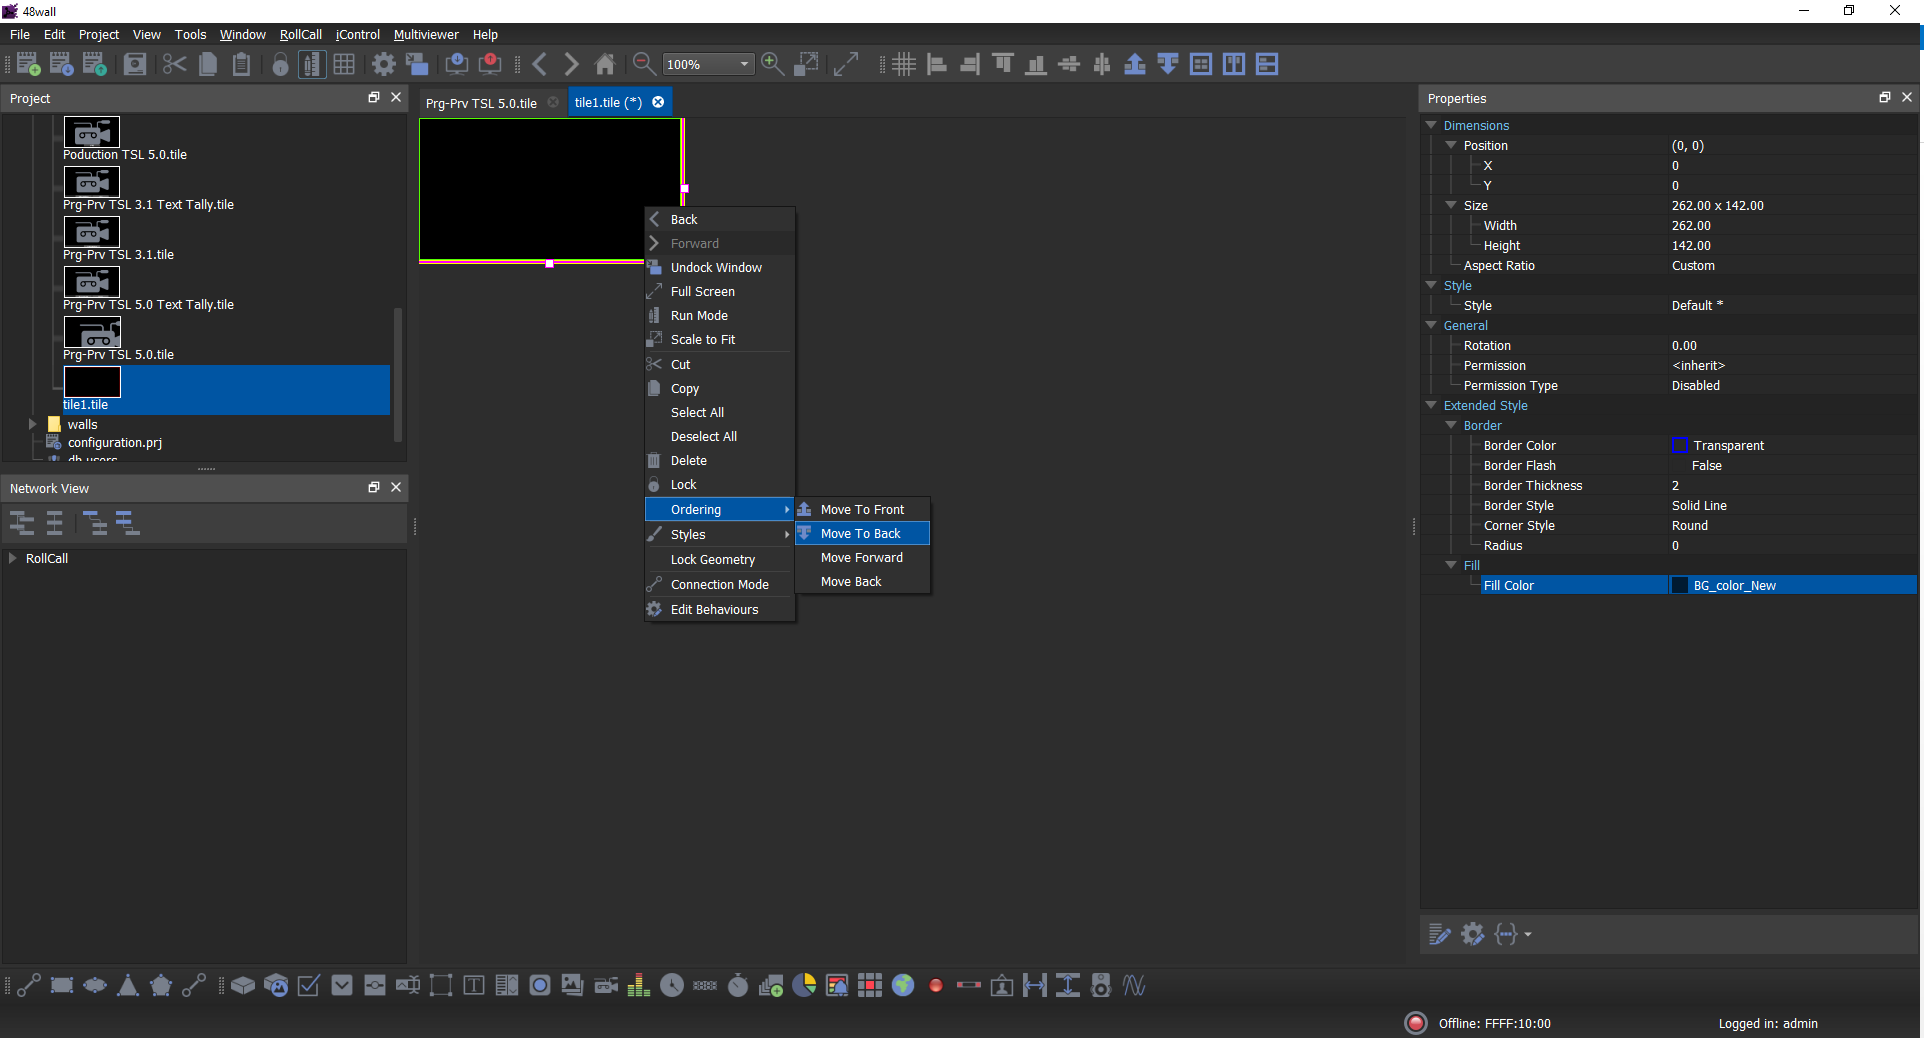Select configuration.prj in the Project tree
This screenshot has width=1924, height=1038.
tap(114, 442)
